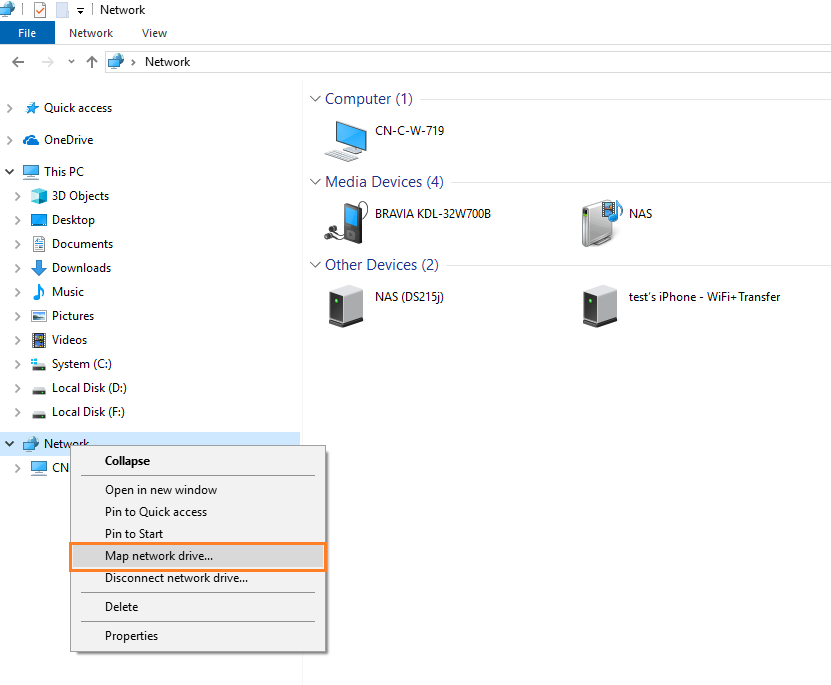Select Delete in the context menu
Viewport: 831px width, 685px height.
pos(198,607)
